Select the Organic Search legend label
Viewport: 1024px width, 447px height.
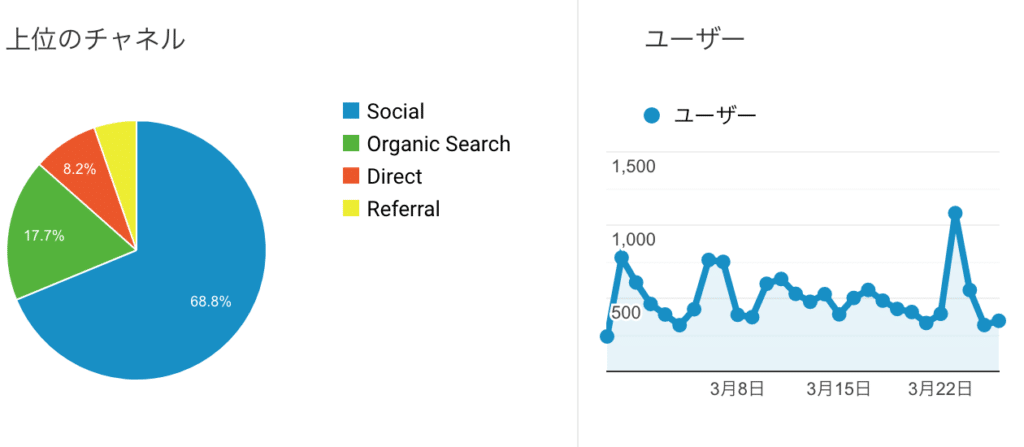[x=438, y=144]
